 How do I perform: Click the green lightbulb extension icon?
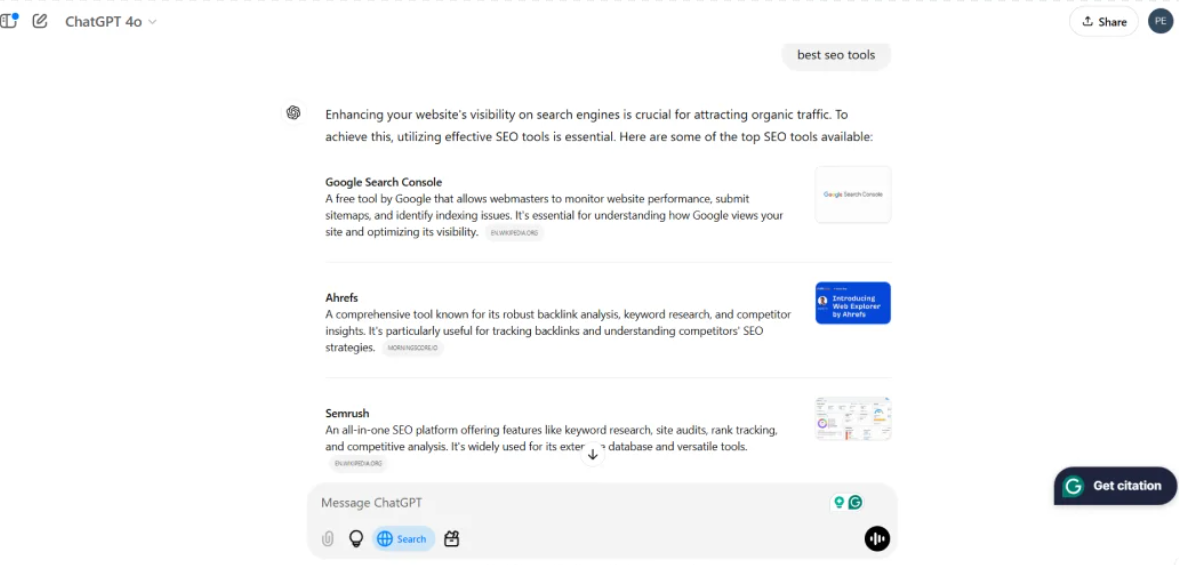pos(839,502)
